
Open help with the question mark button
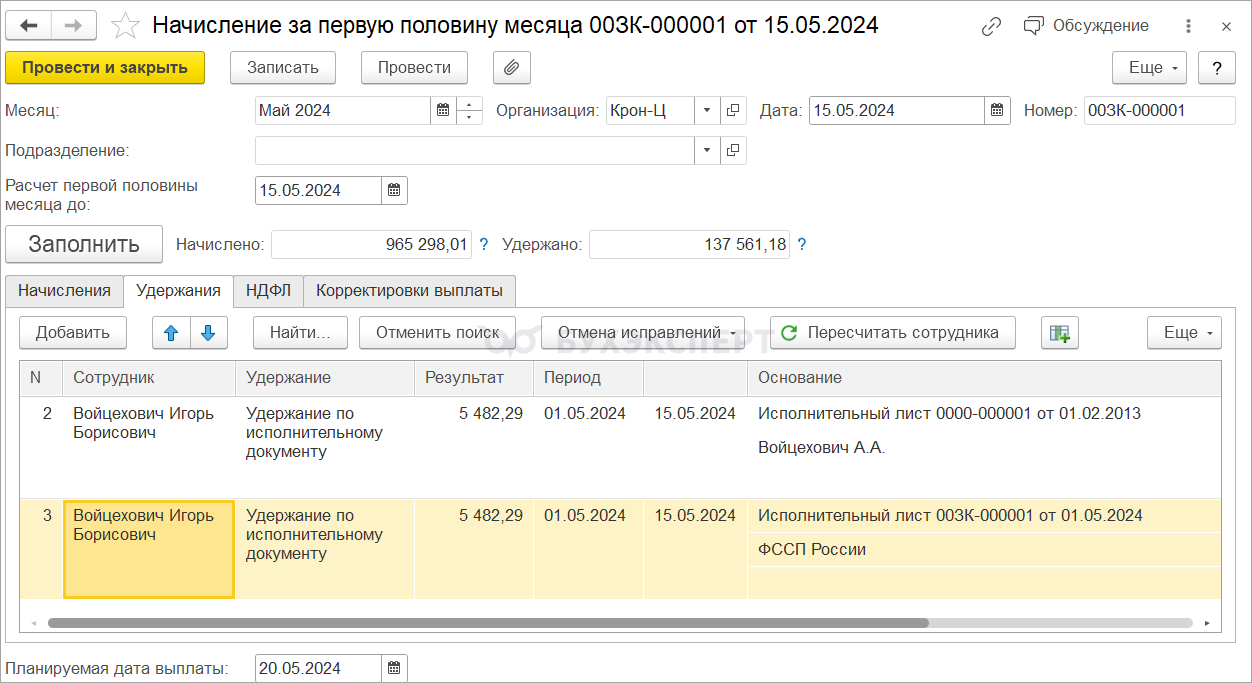coord(1217,68)
